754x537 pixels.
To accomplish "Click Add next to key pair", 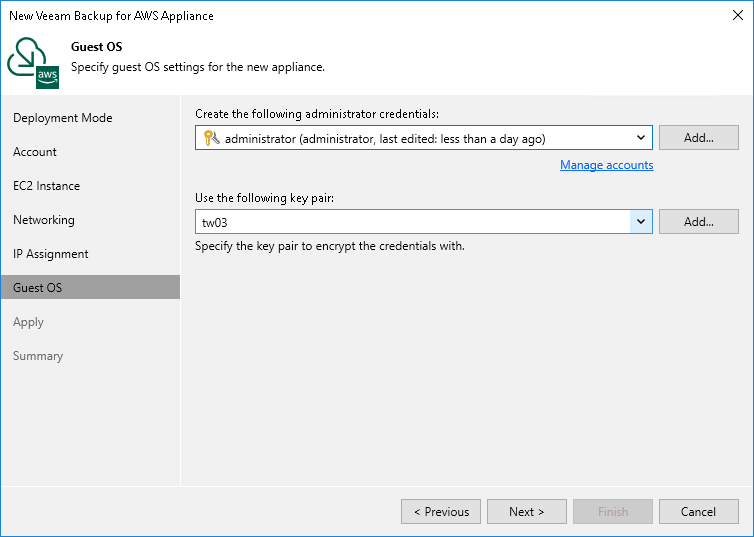I will [698, 222].
